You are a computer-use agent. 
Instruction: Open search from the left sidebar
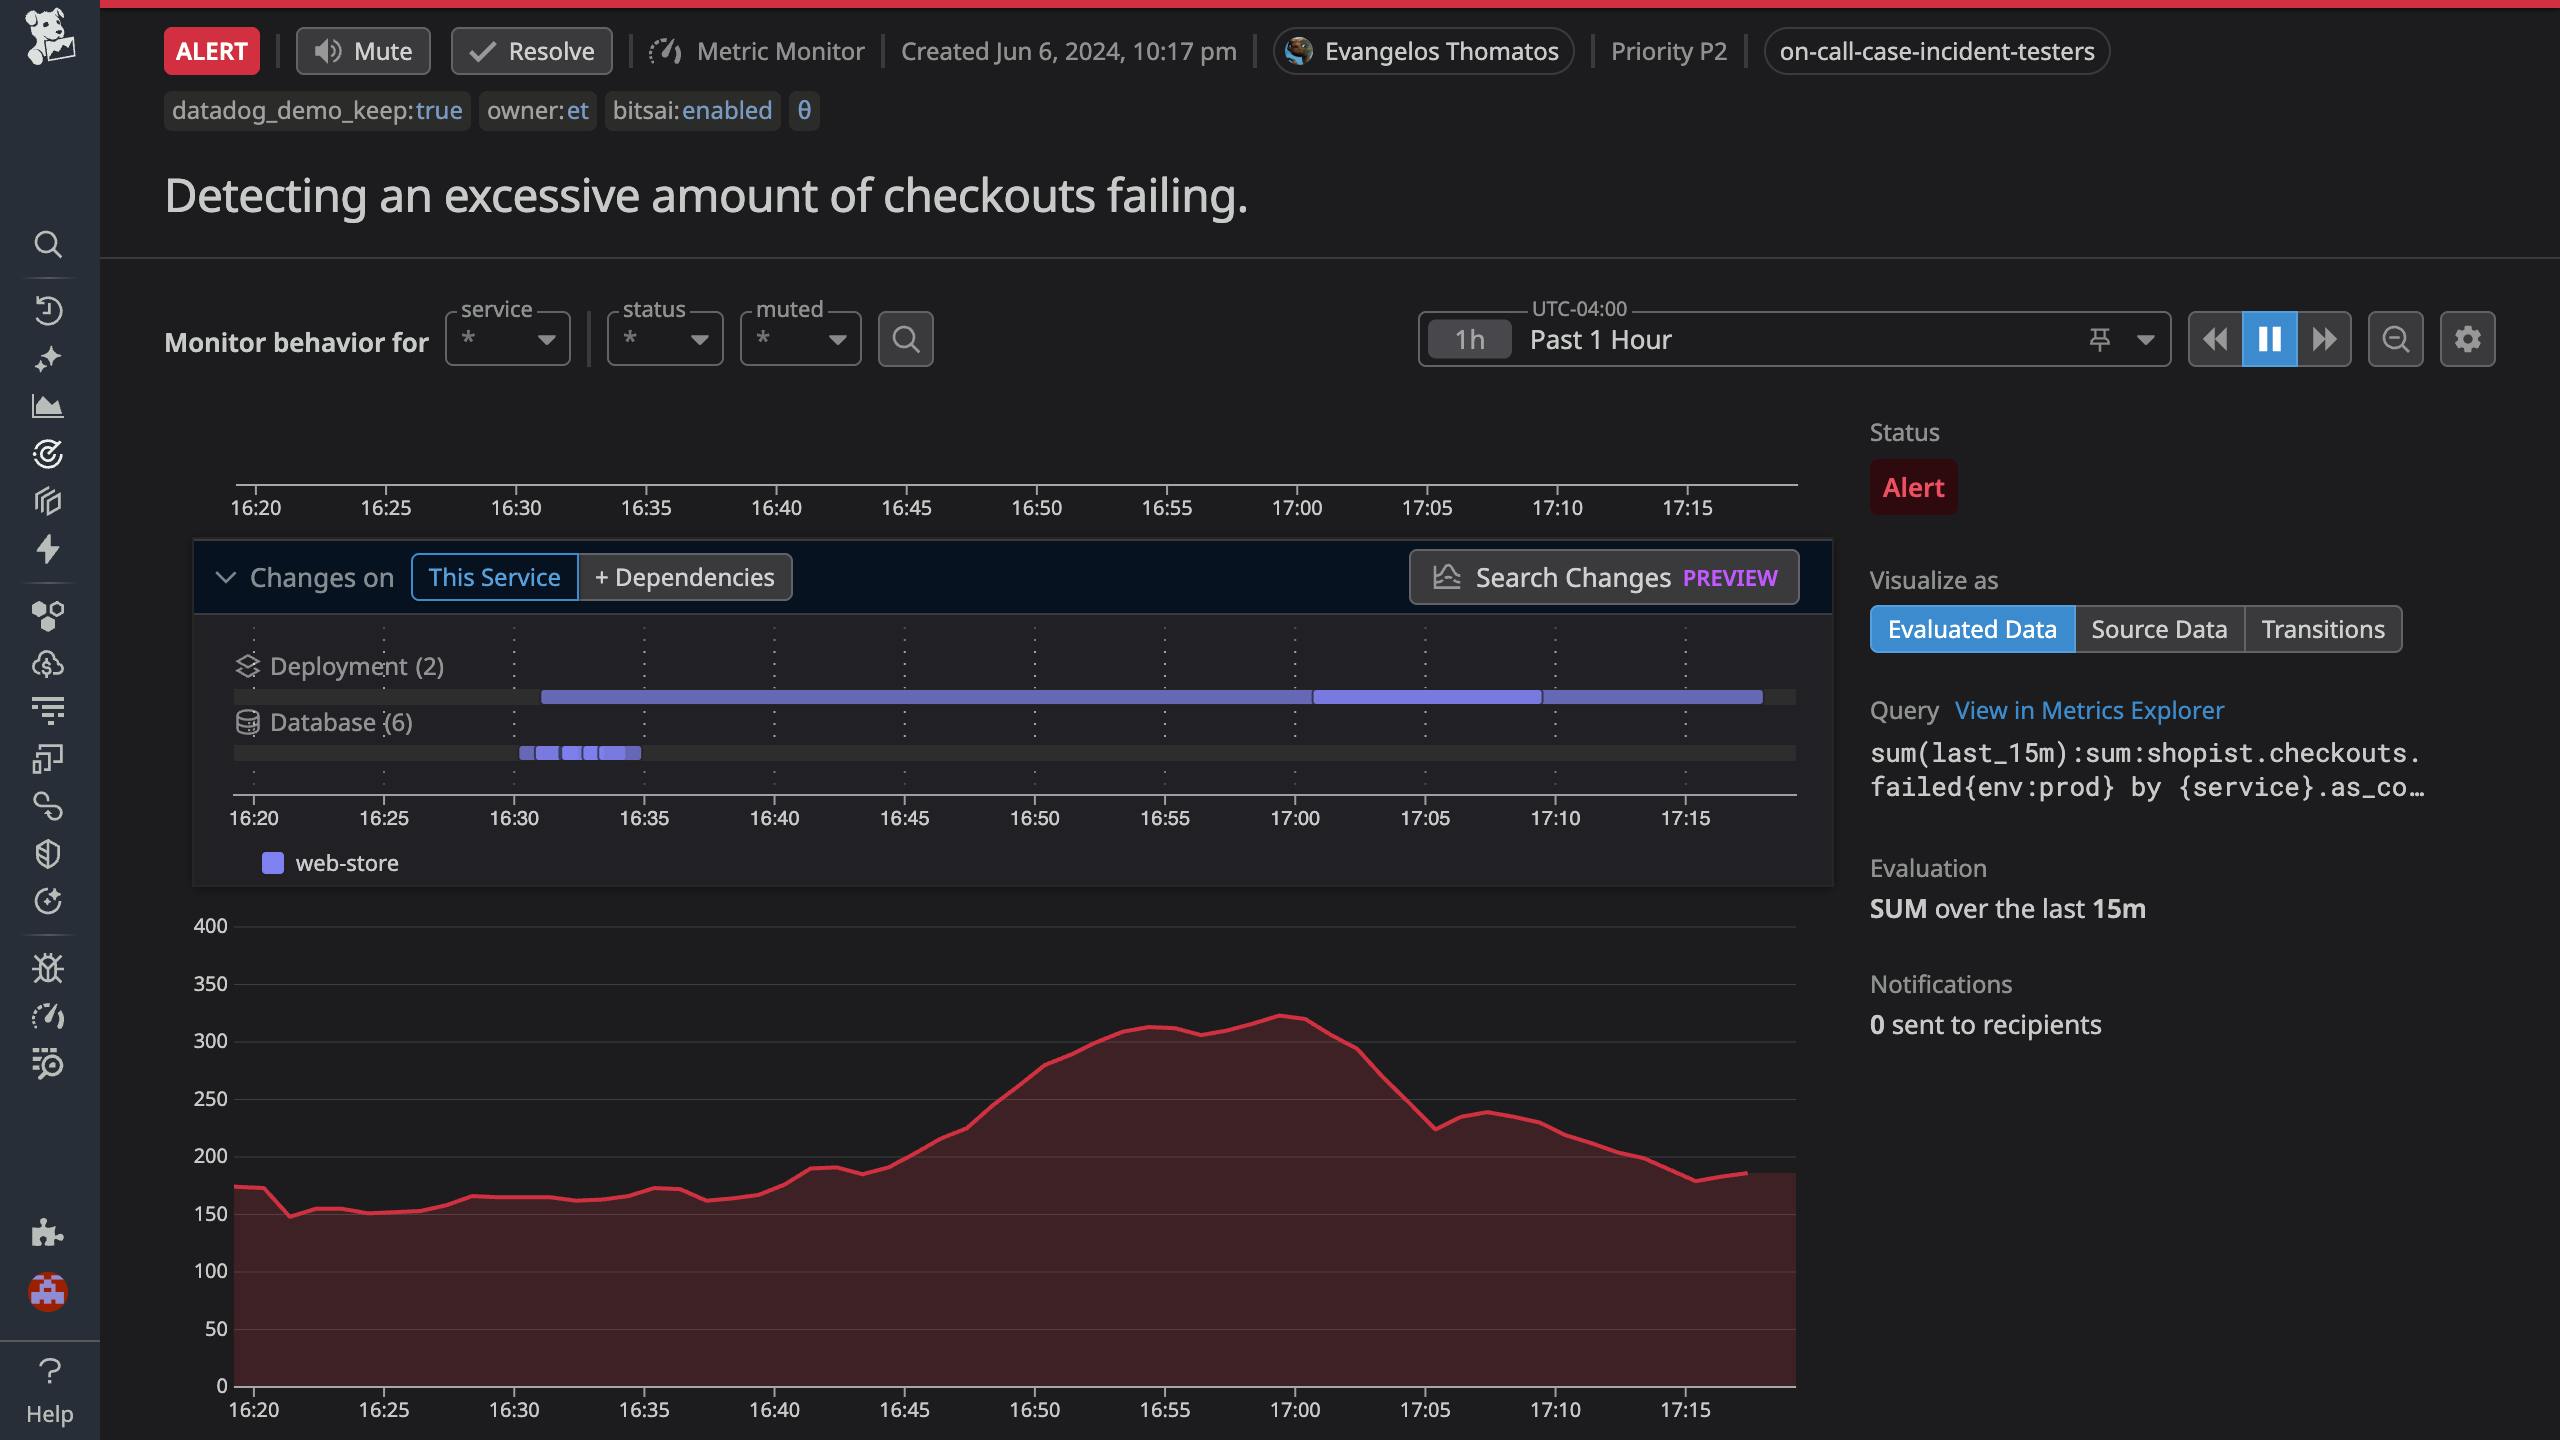coord(48,245)
